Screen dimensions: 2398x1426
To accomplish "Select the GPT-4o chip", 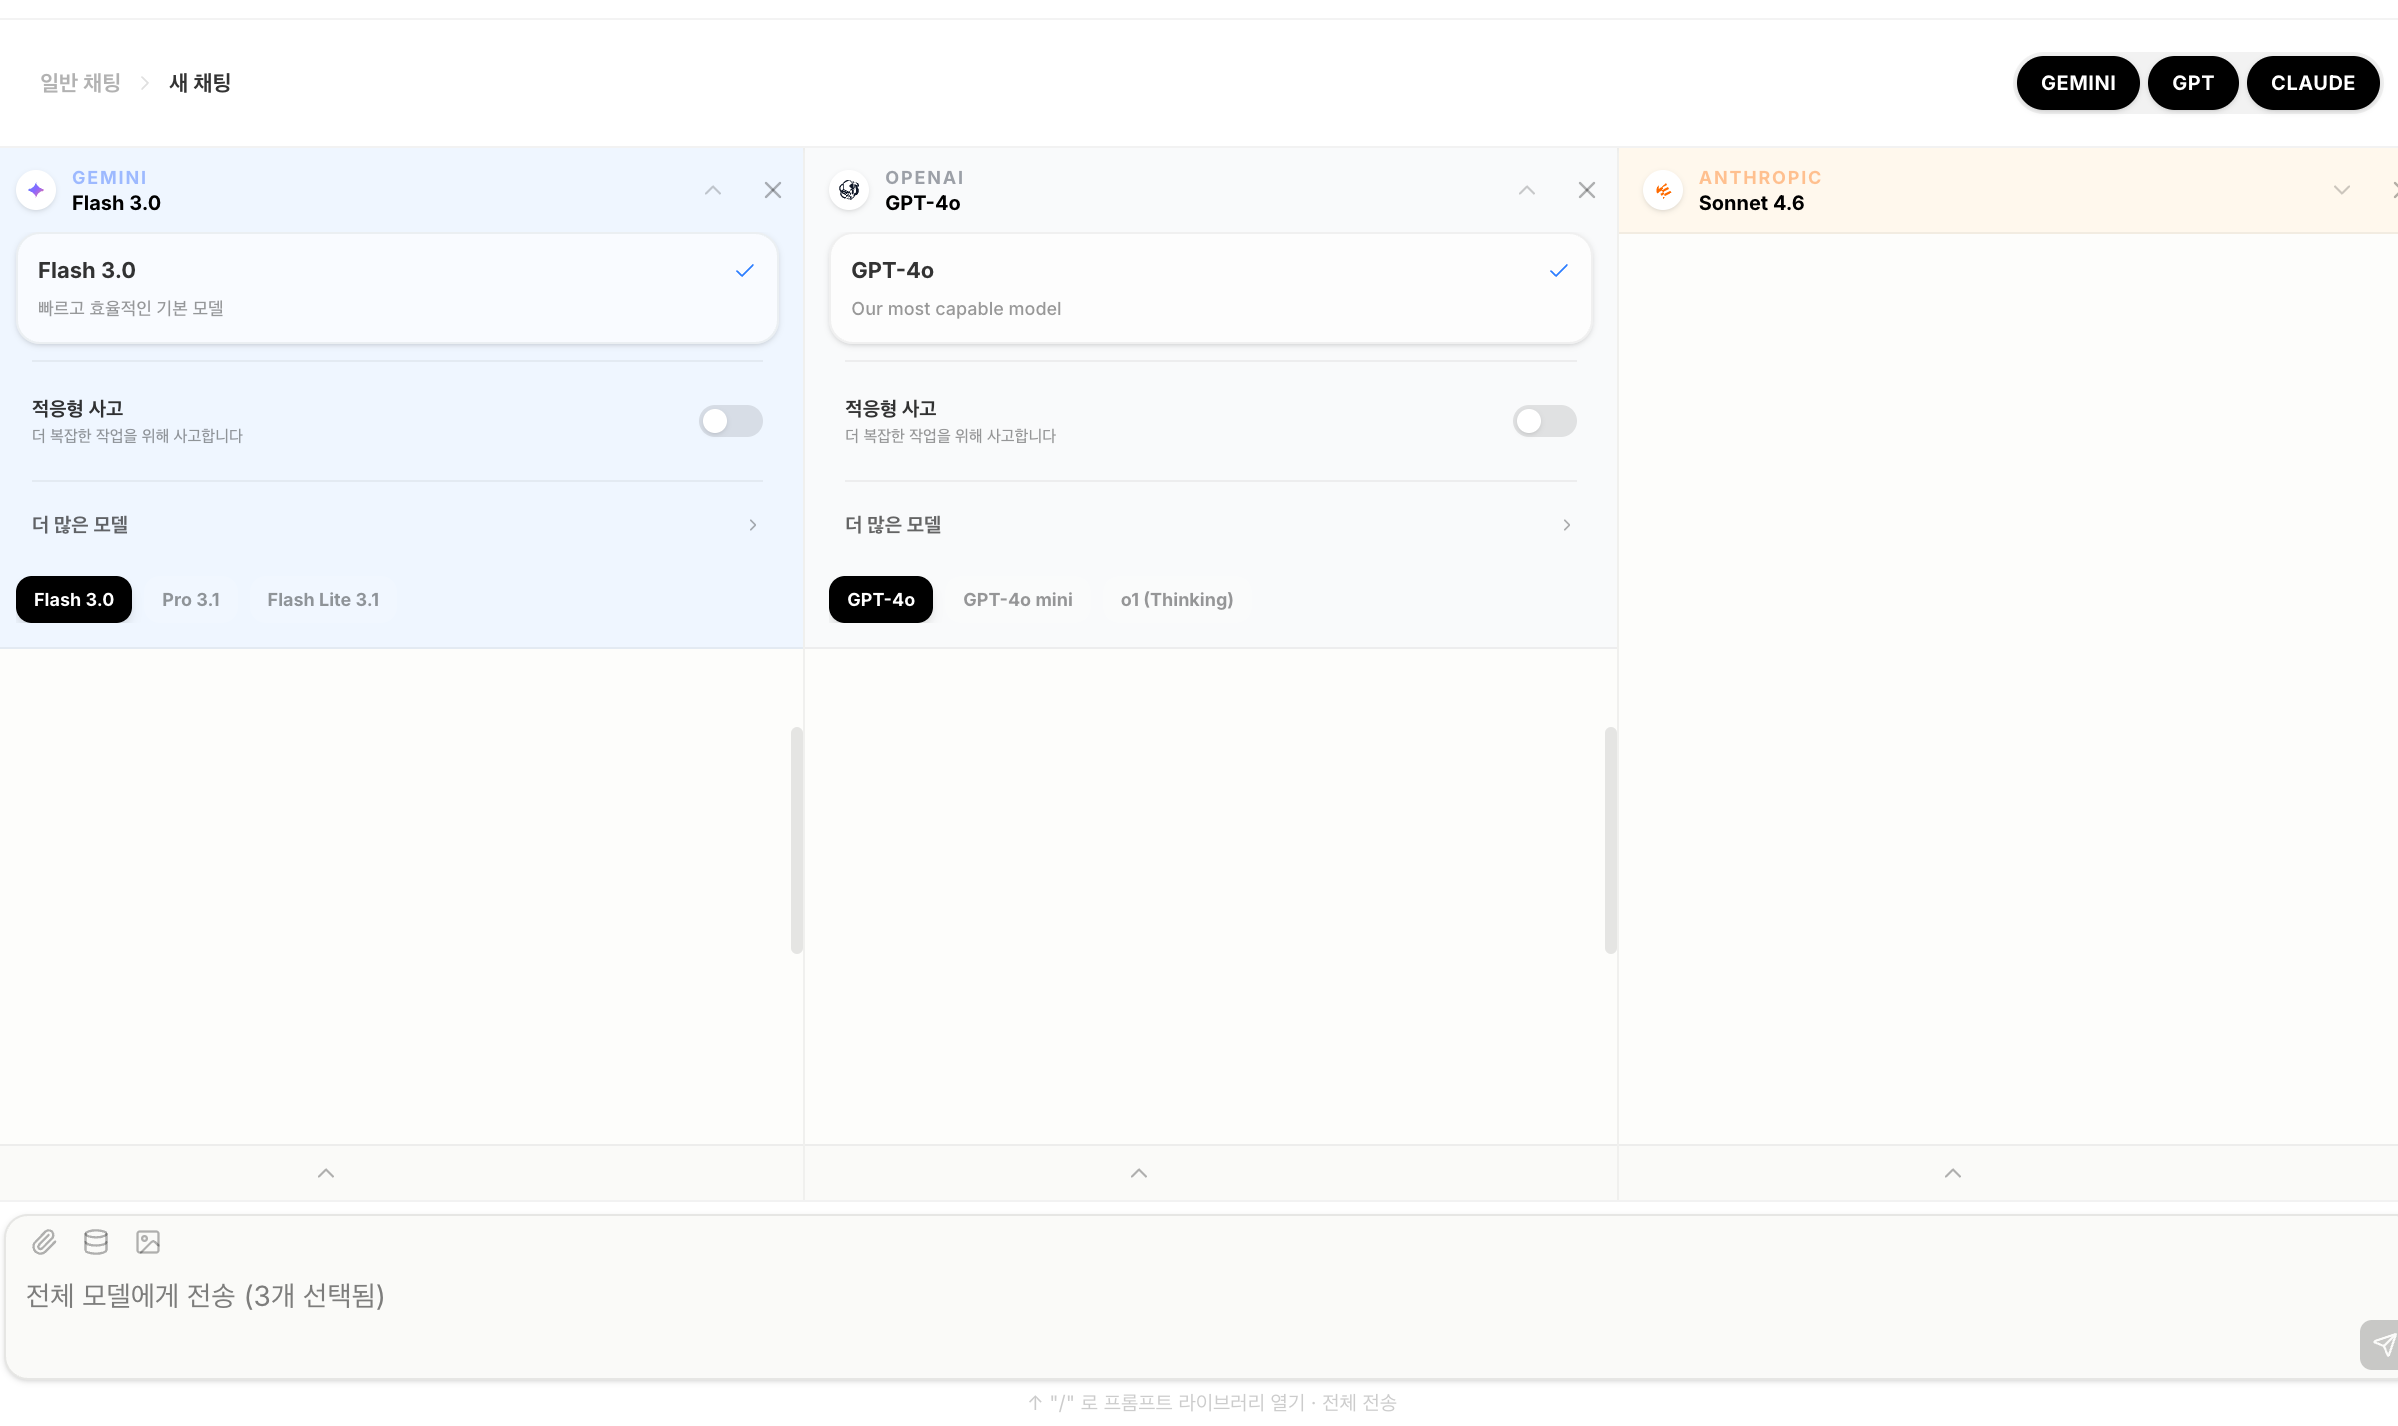I will click(x=881, y=599).
